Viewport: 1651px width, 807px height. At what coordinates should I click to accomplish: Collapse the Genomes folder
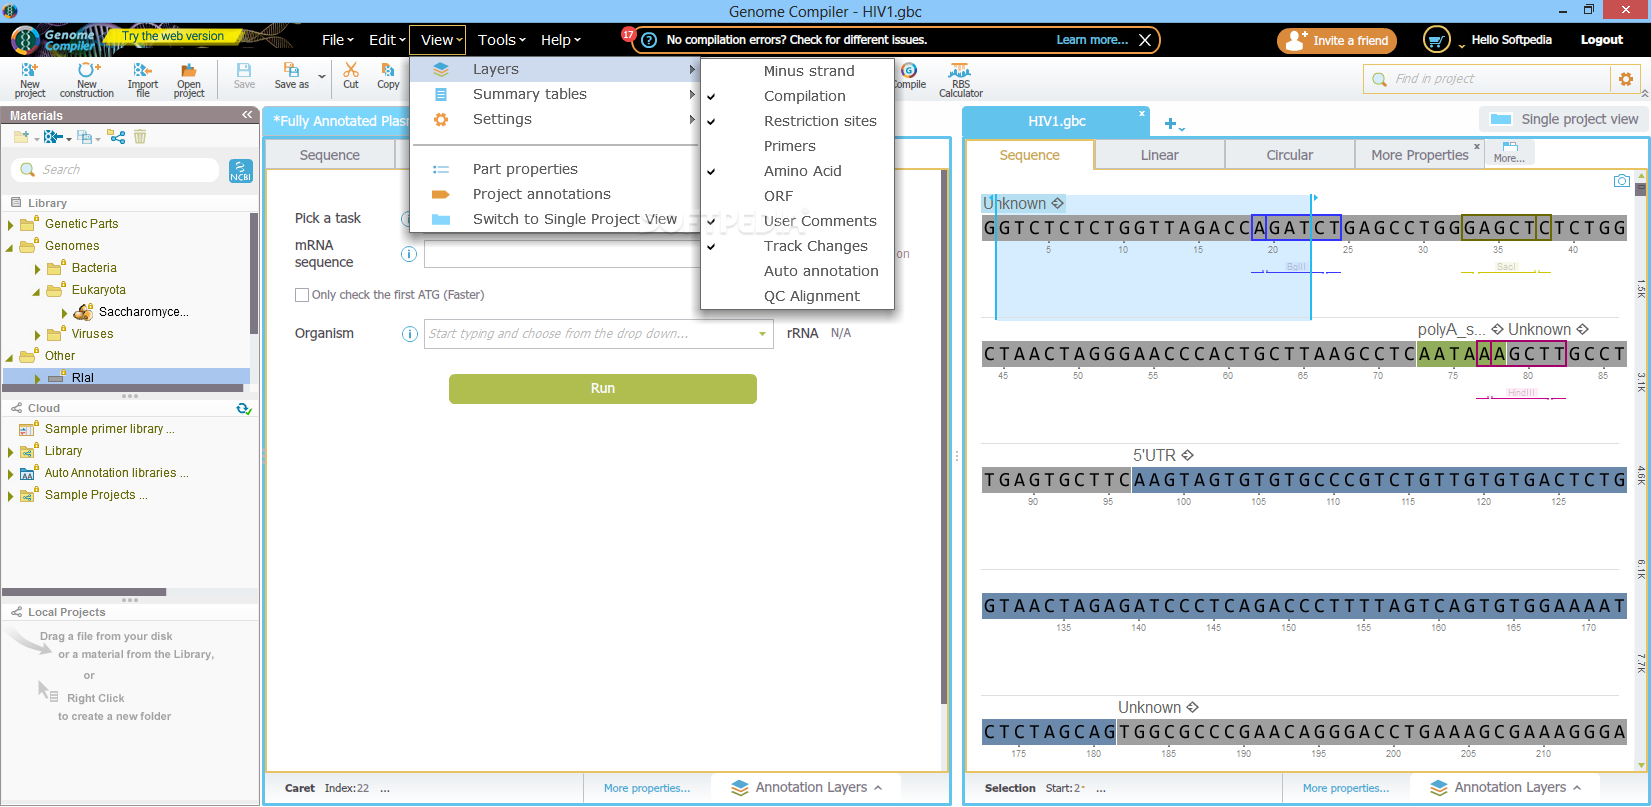[x=11, y=247]
